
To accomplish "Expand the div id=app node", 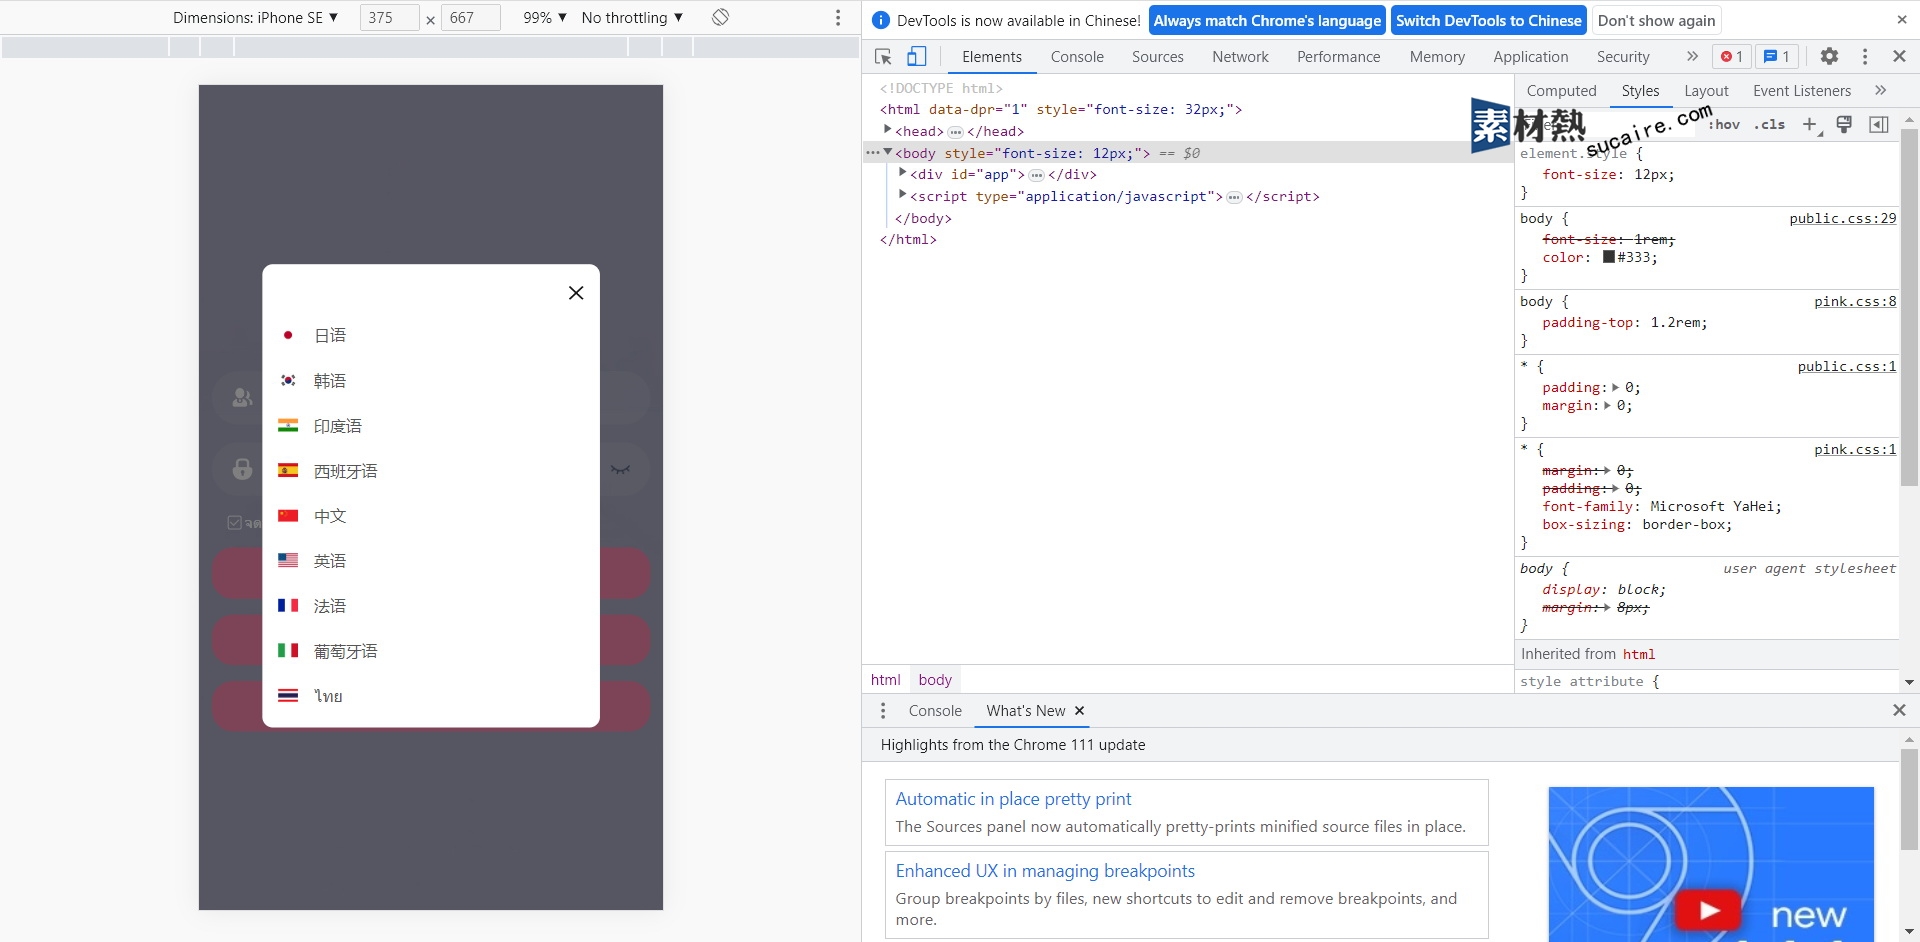I will [902, 173].
